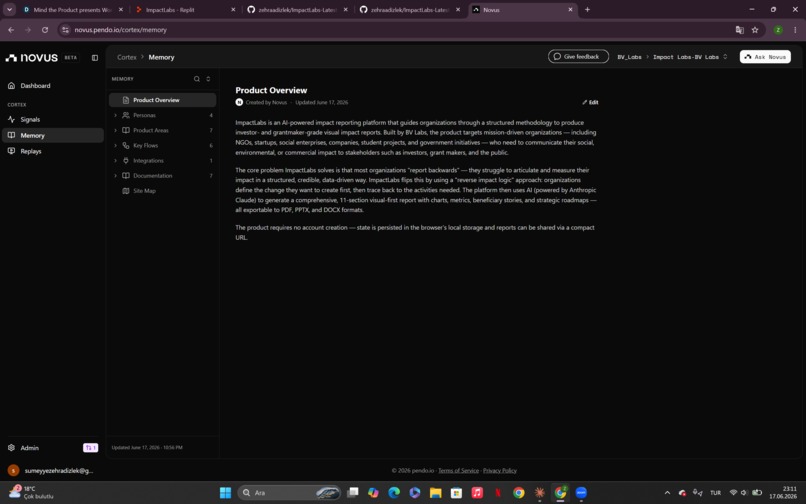
Task: Click BV_Labs in the workspace breadcrumb
Action: pyautogui.click(x=629, y=57)
